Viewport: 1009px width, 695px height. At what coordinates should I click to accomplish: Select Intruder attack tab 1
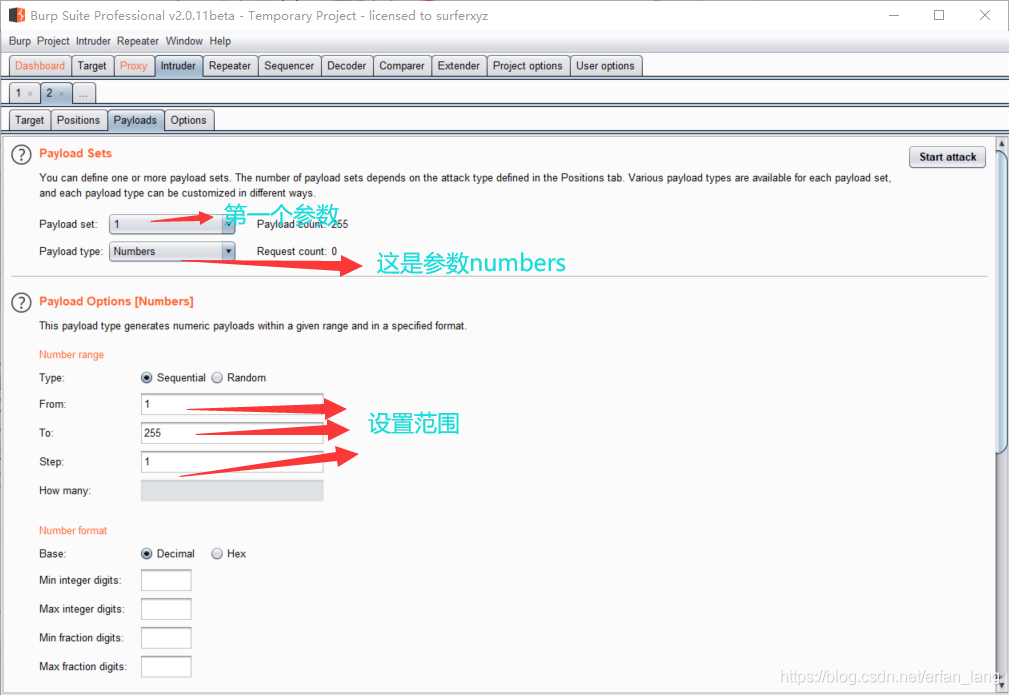click(x=19, y=93)
